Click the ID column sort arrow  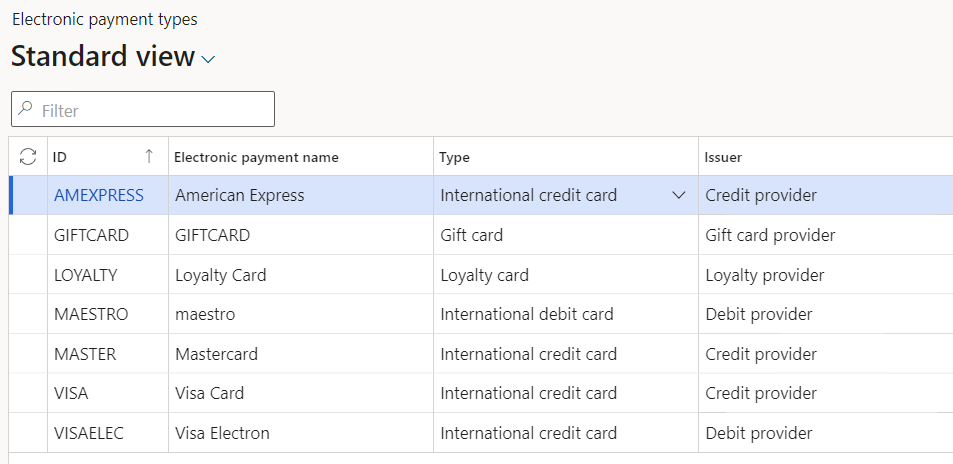[x=149, y=156]
